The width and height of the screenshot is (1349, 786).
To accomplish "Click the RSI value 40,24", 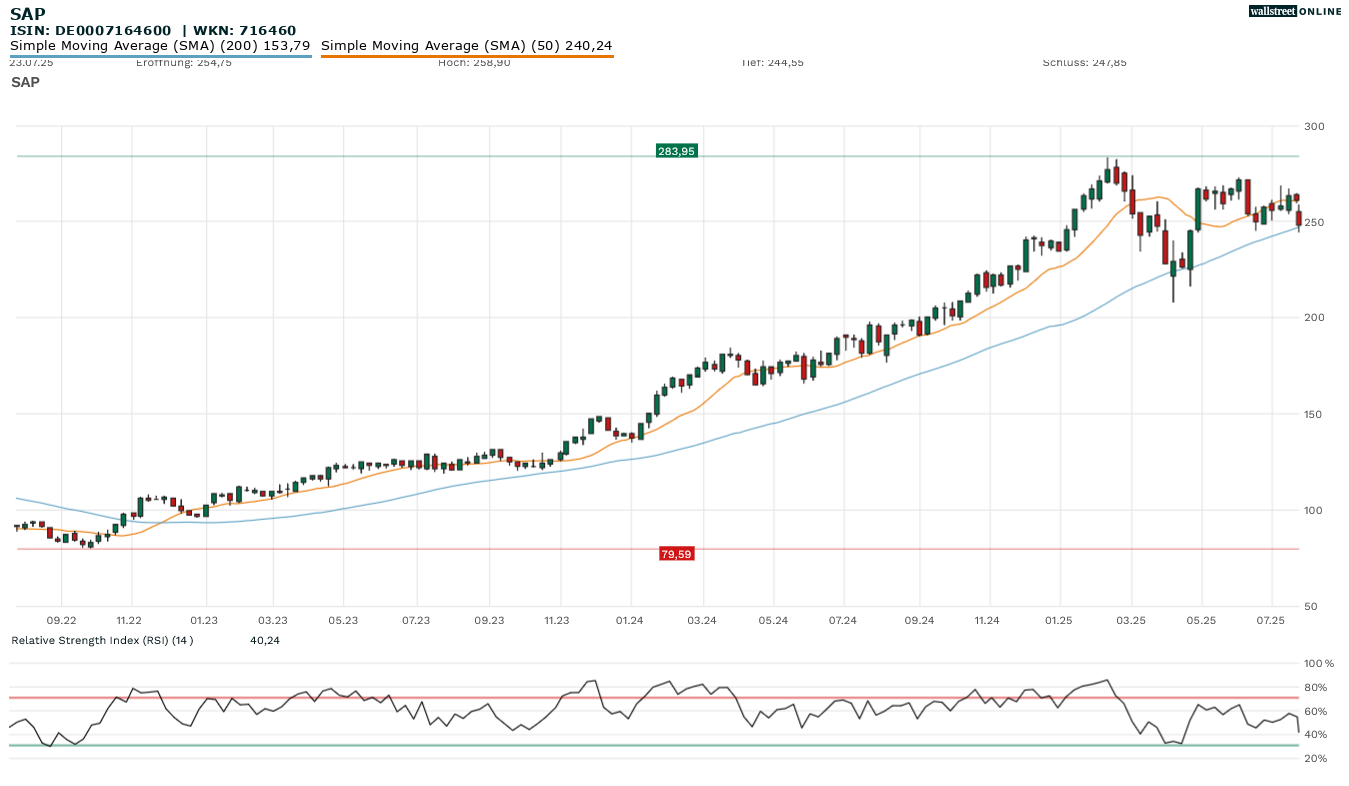I will tap(265, 640).
